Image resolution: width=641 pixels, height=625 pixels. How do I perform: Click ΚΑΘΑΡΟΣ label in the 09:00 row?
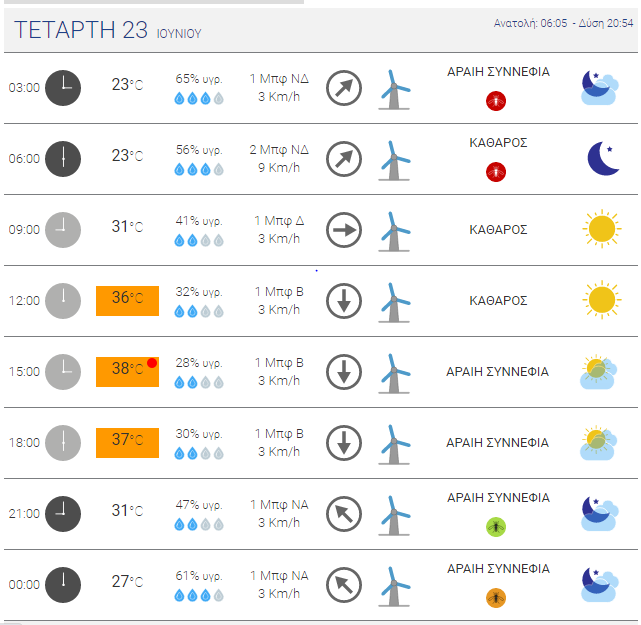tap(498, 230)
